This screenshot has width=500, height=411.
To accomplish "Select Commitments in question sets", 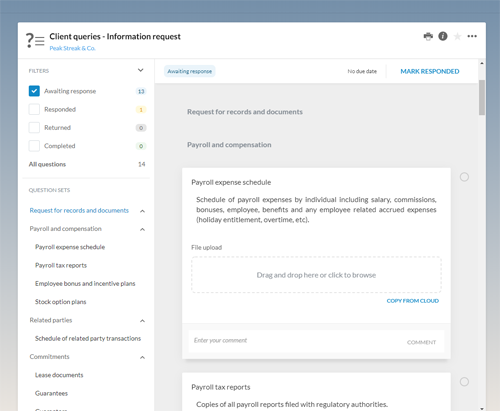I will pos(49,357).
